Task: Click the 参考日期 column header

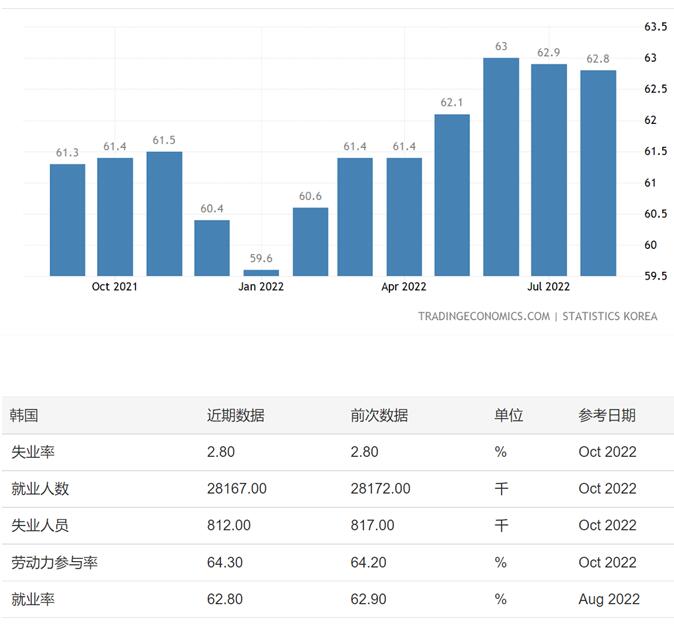Action: 607,415
